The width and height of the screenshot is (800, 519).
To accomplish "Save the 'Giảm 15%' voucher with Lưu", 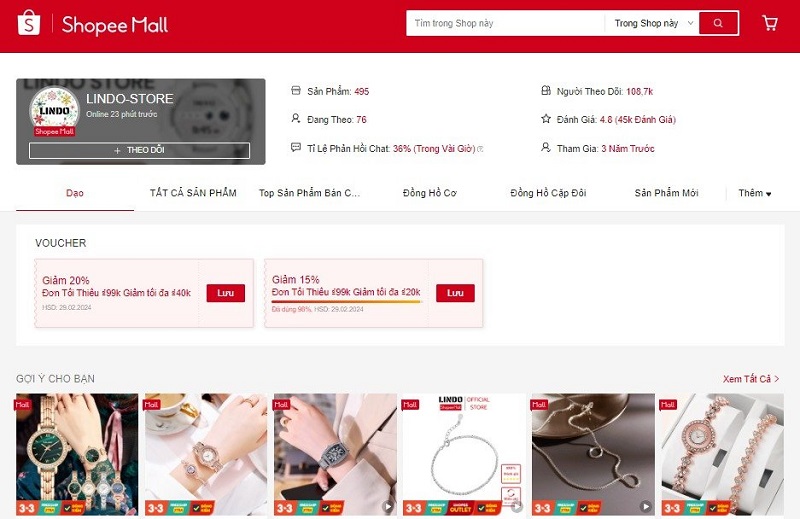I will click(455, 293).
